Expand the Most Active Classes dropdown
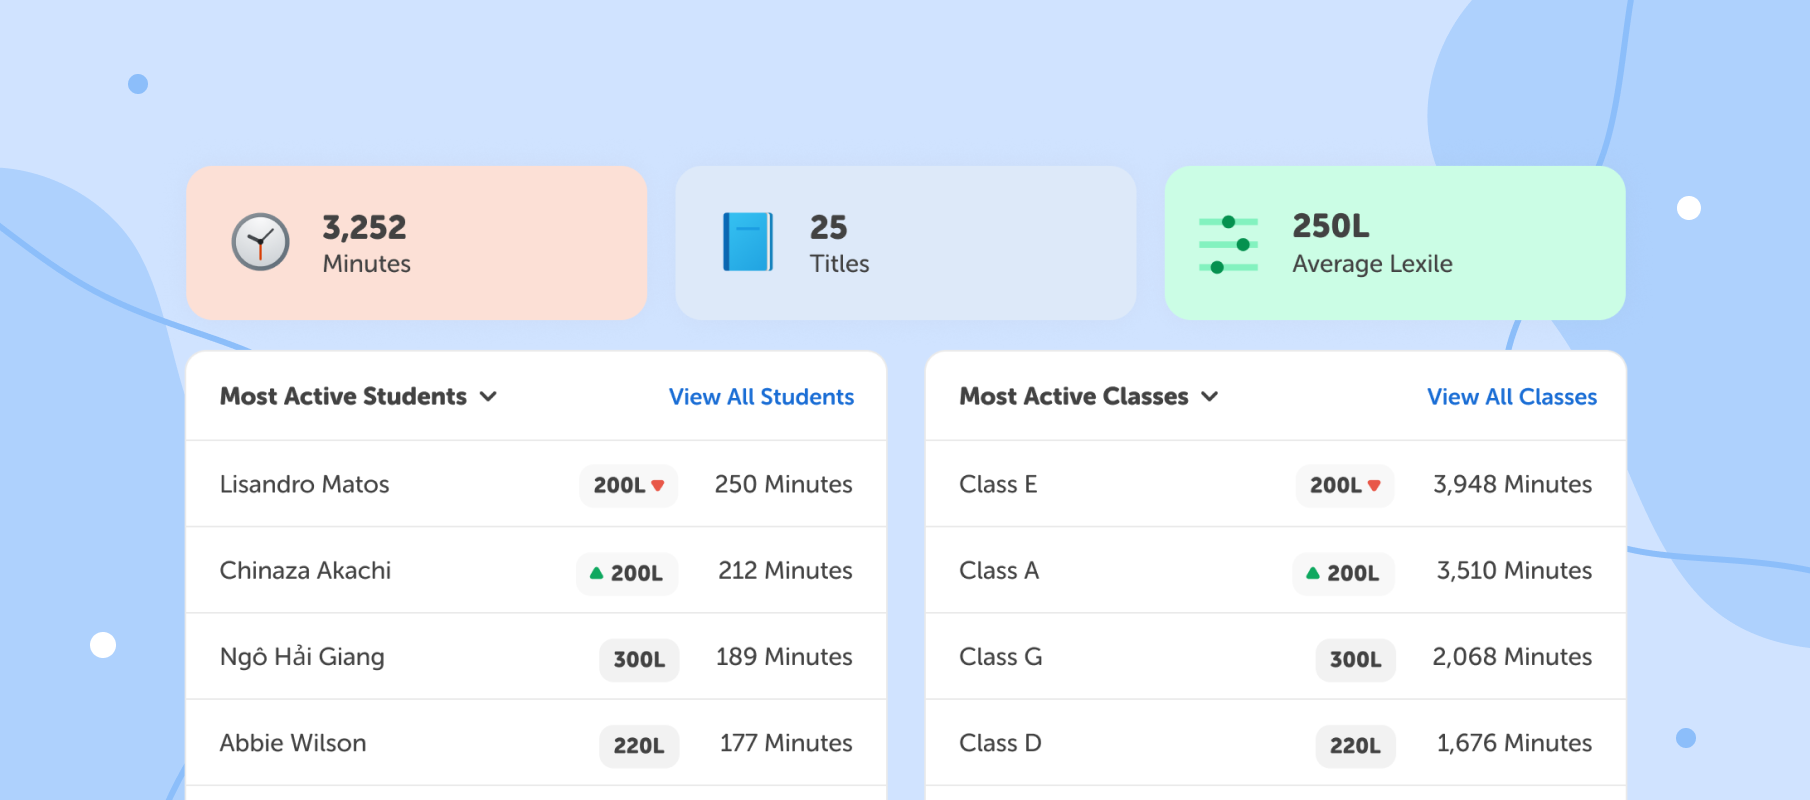Viewport: 1810px width, 800px height. [1209, 396]
